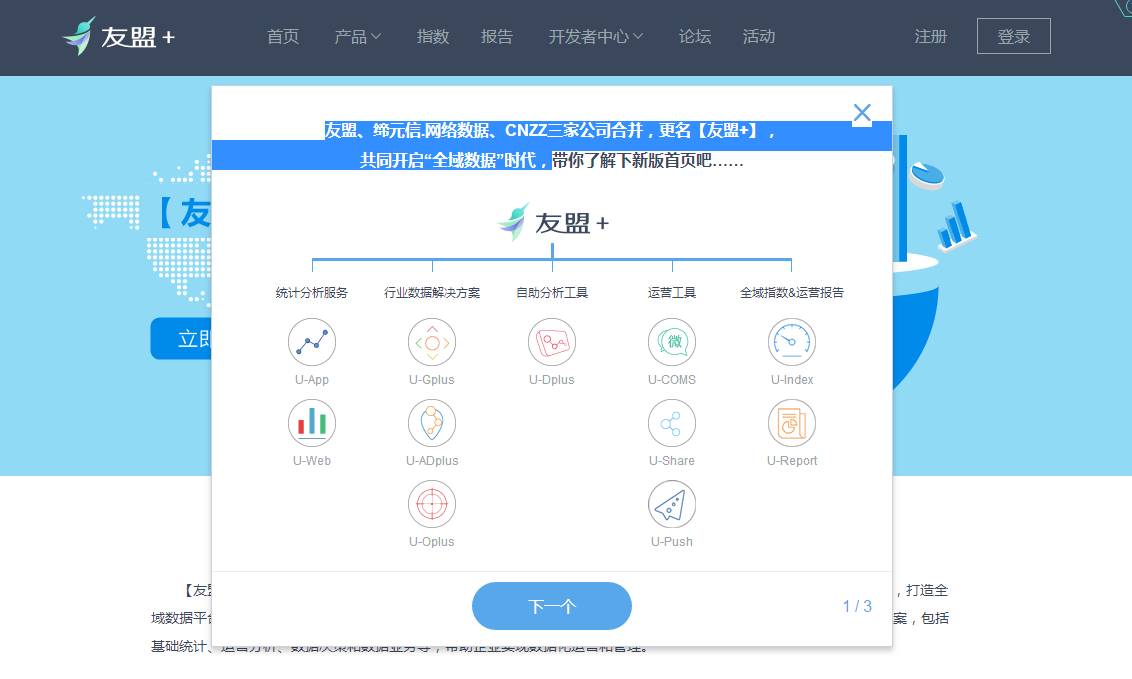Open the U-Web bar chart icon
This screenshot has height=679, width=1132.
(x=312, y=423)
